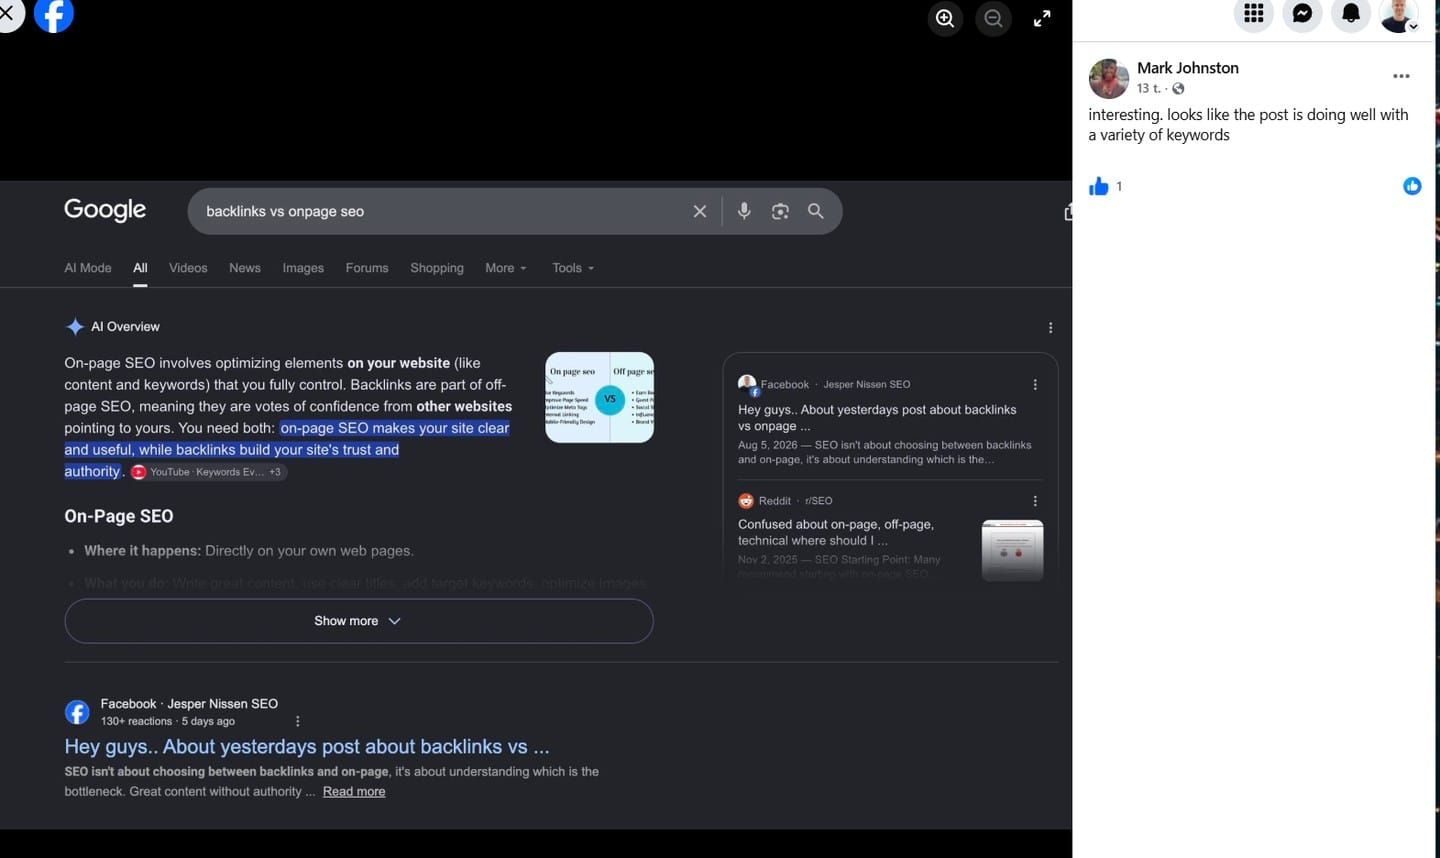Viewport: 1440px width, 858px height.
Task: Click the Reddit icon on the r/SEO card
Action: click(746, 501)
